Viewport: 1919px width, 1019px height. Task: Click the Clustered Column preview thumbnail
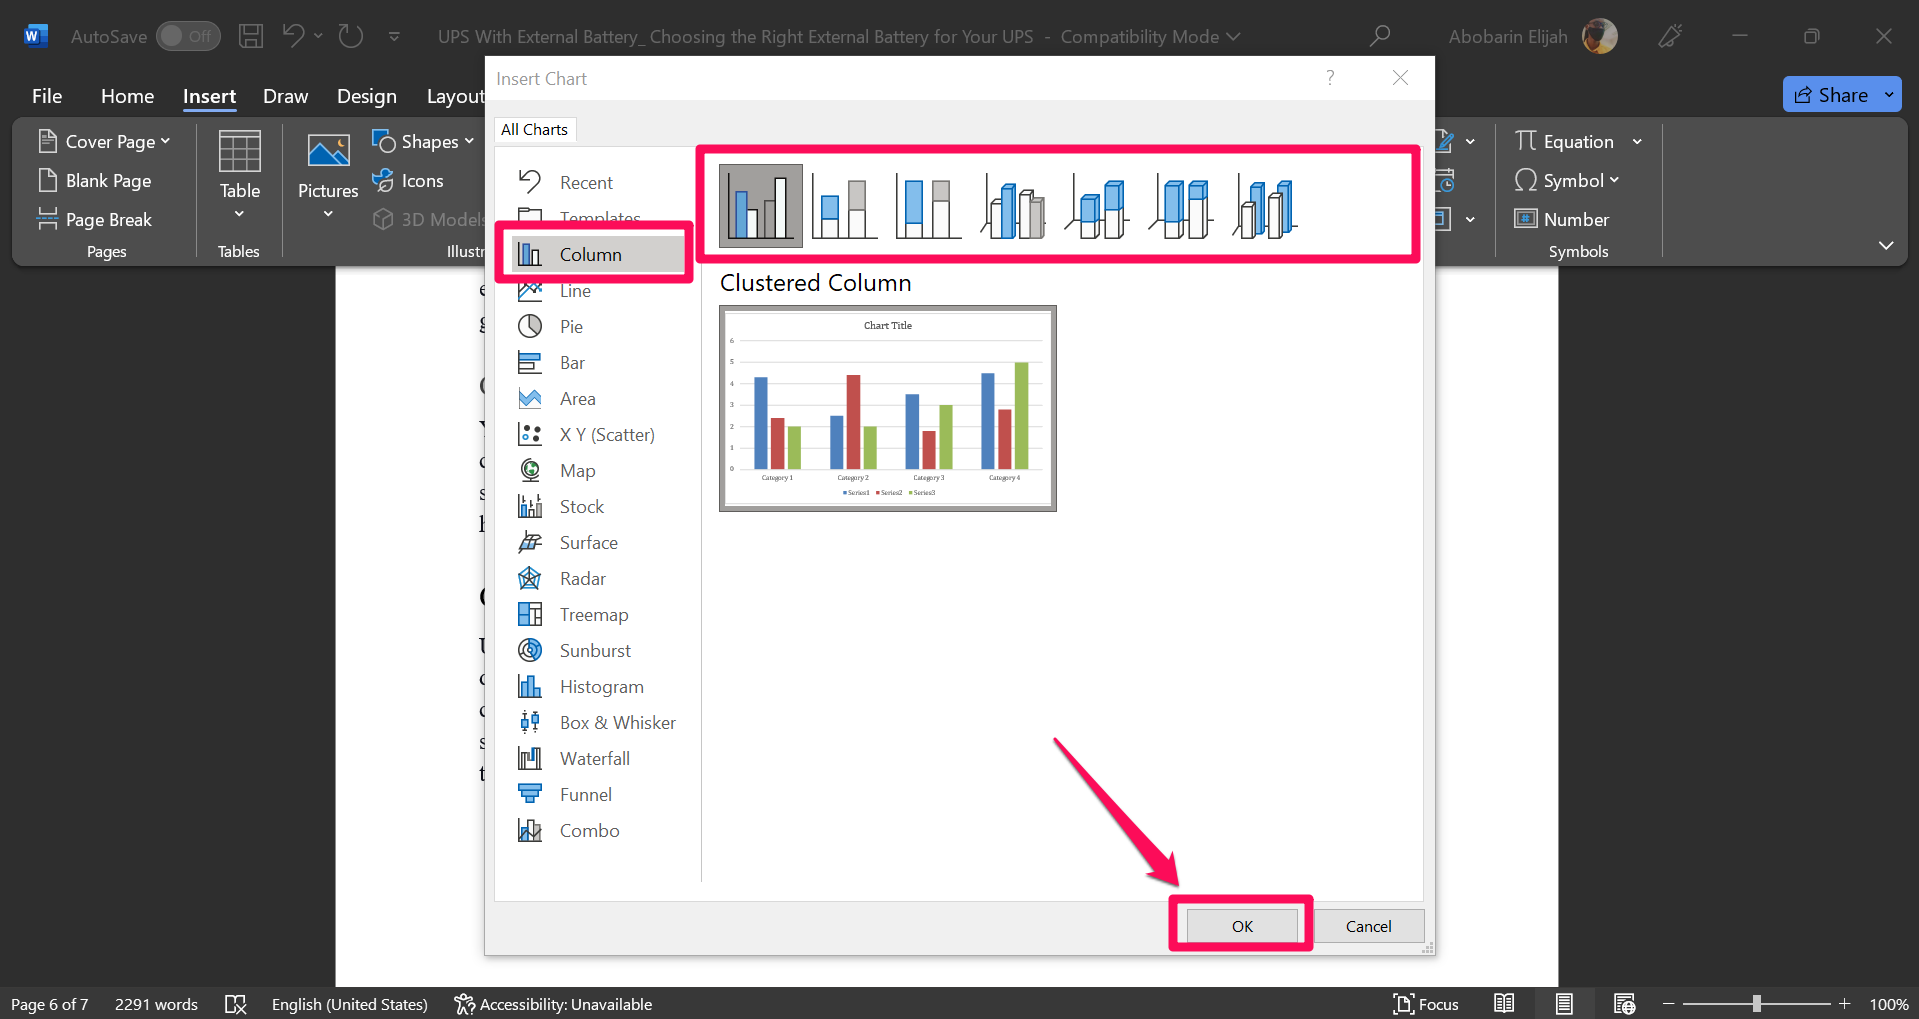[x=886, y=408]
